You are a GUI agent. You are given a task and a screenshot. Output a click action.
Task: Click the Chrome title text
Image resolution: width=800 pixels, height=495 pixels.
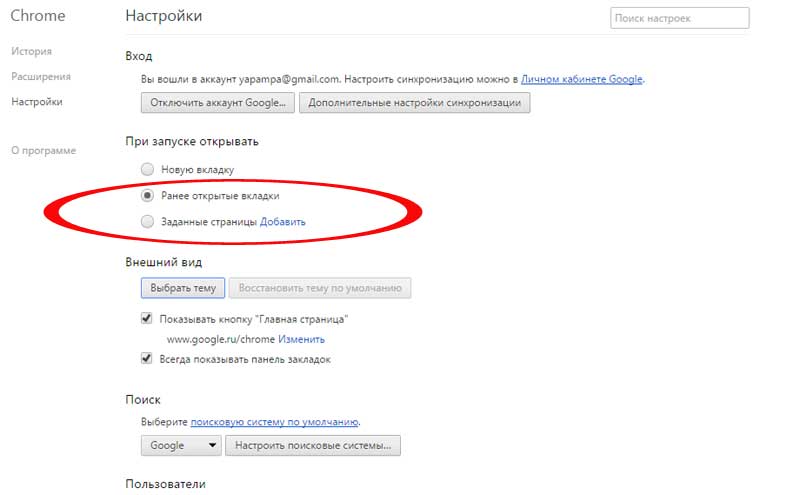tap(38, 16)
